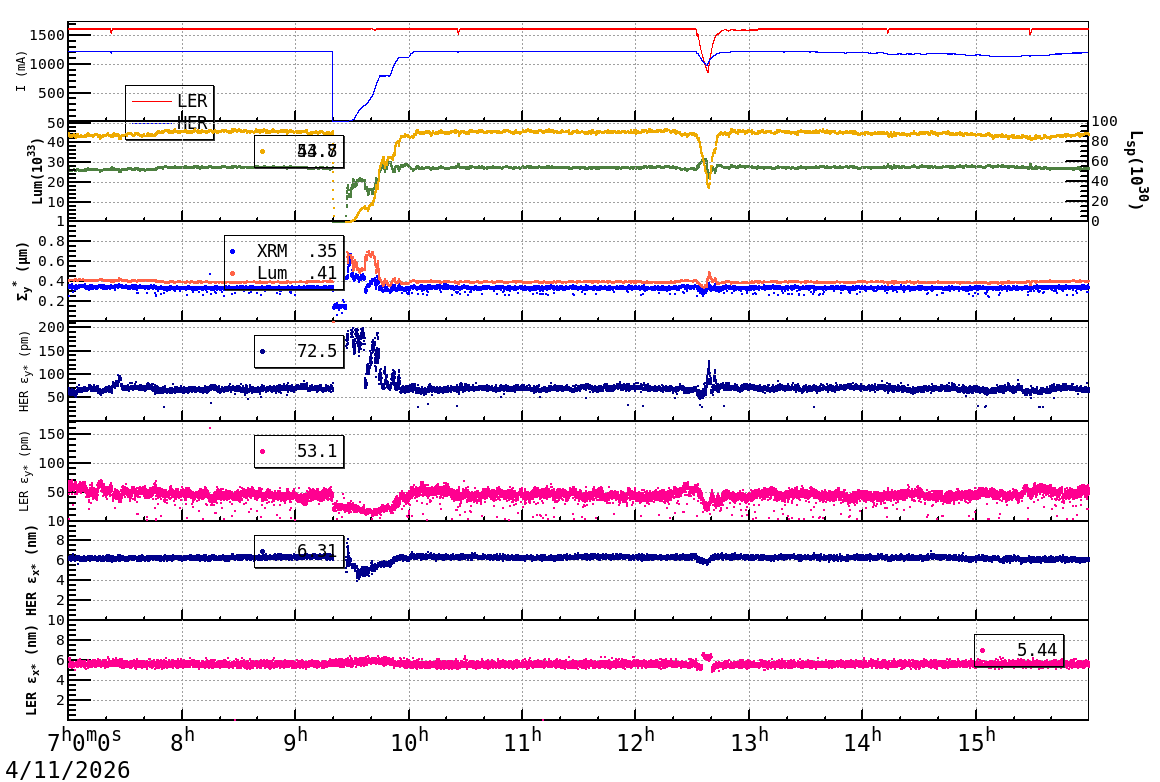The height and width of the screenshot is (782, 1160).
Task: Click the 53.1 legend value in the LER εy* panel
Action: 317,451
